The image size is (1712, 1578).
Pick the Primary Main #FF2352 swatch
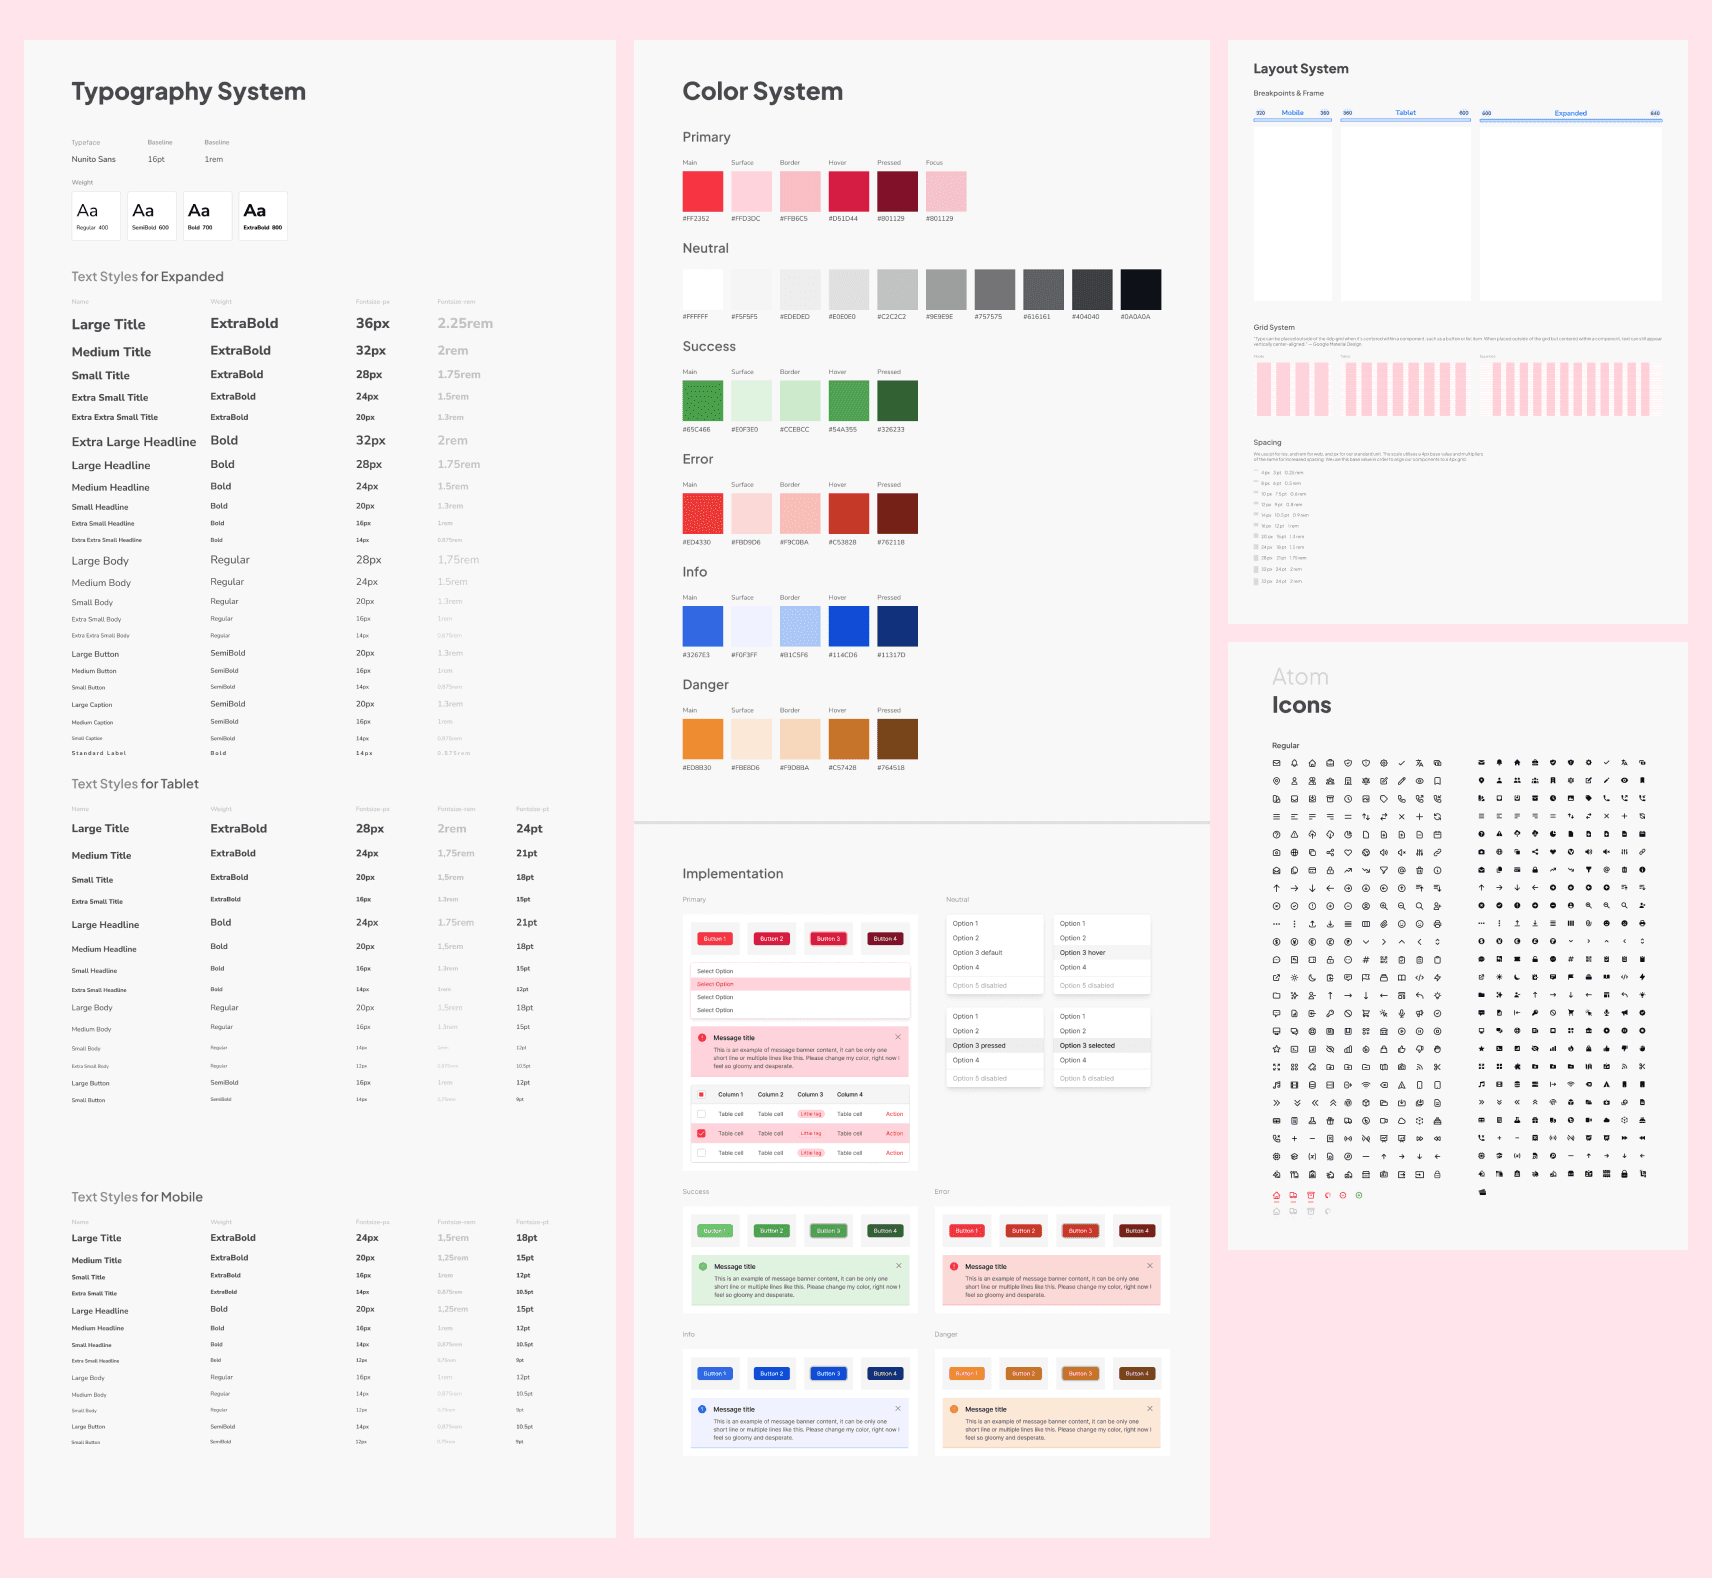pos(703,191)
